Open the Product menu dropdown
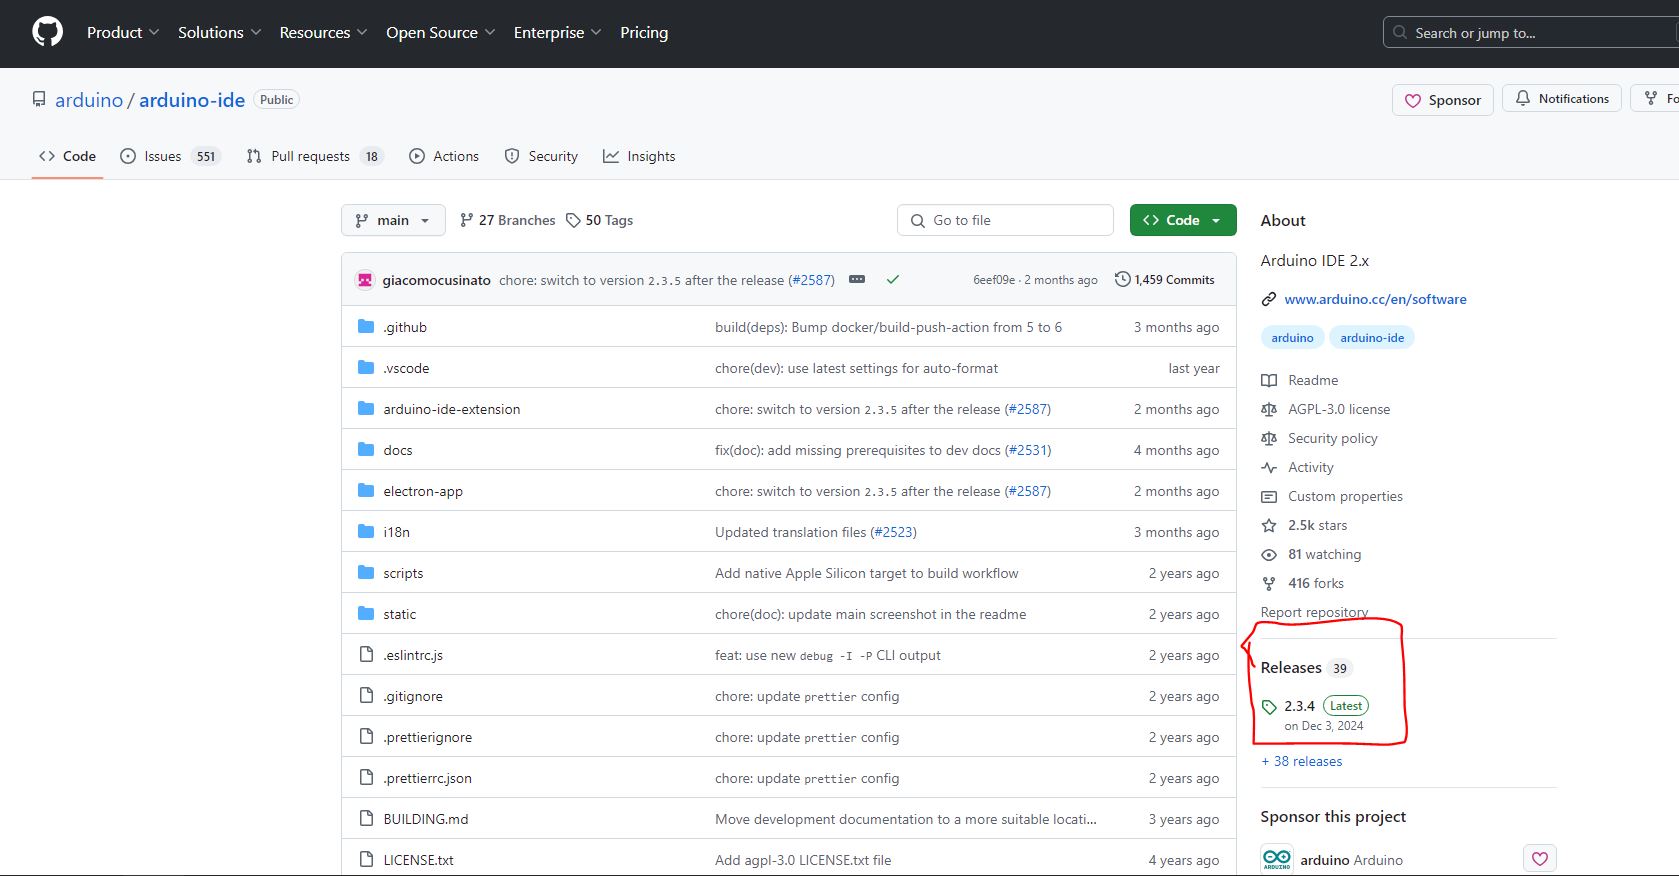This screenshot has width=1679, height=876. point(123,32)
